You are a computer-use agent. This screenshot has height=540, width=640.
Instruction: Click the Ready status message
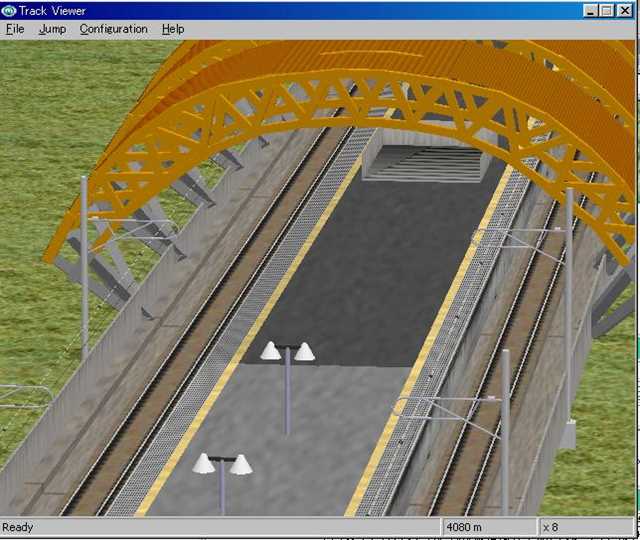click(18, 527)
